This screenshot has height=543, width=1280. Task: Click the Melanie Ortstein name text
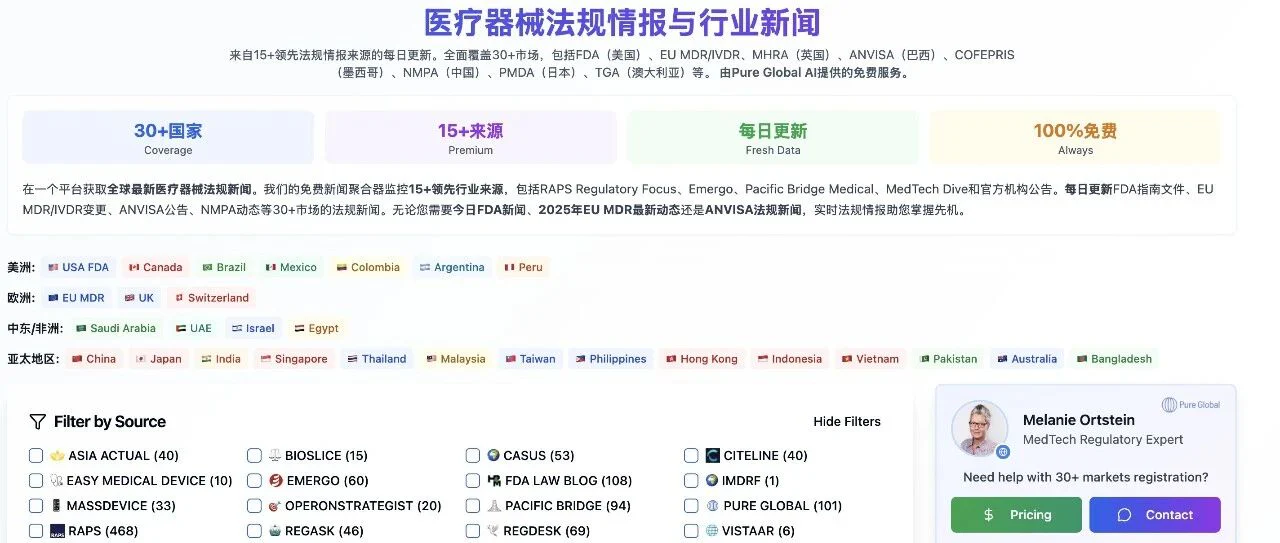1079,420
